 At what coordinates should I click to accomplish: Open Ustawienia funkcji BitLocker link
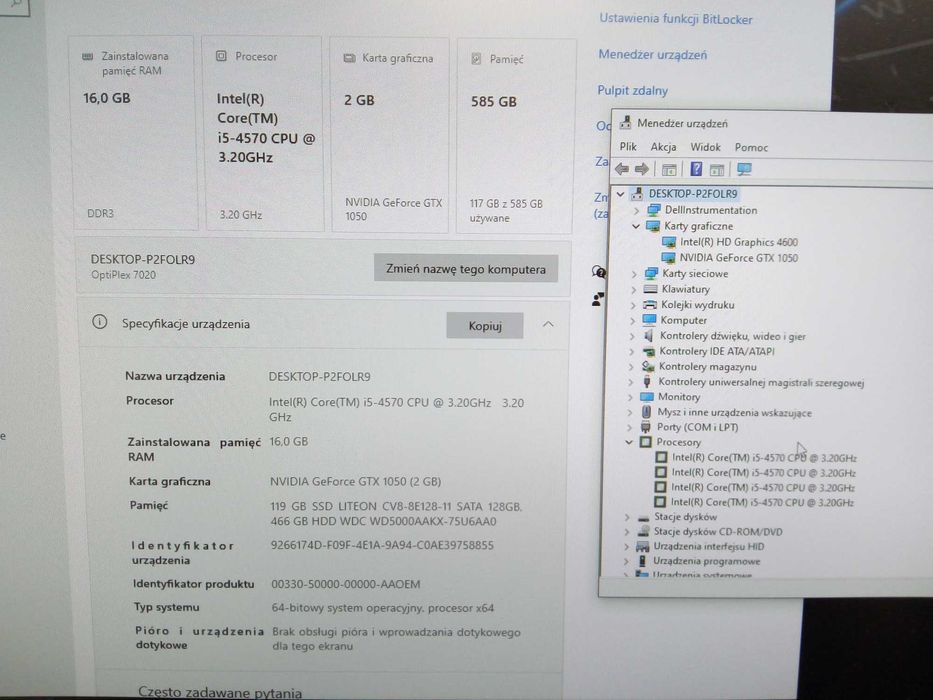point(675,19)
